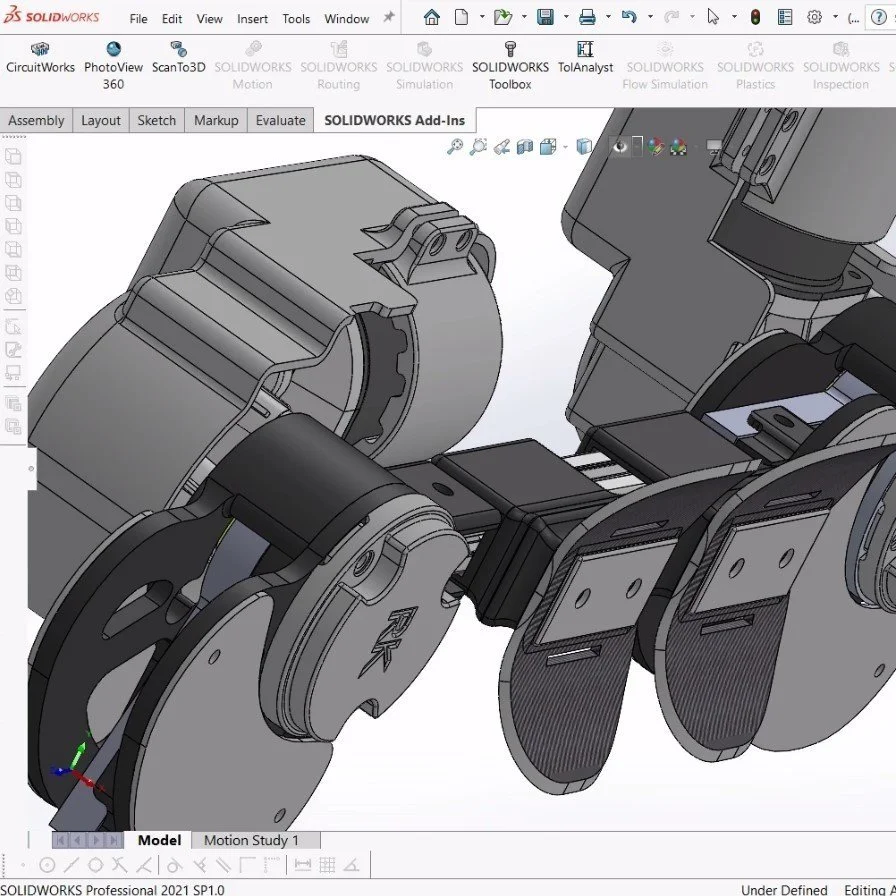Viewport: 896px width, 896px height.
Task: Expand the Select tool dropdown arrow
Action: (x=734, y=17)
